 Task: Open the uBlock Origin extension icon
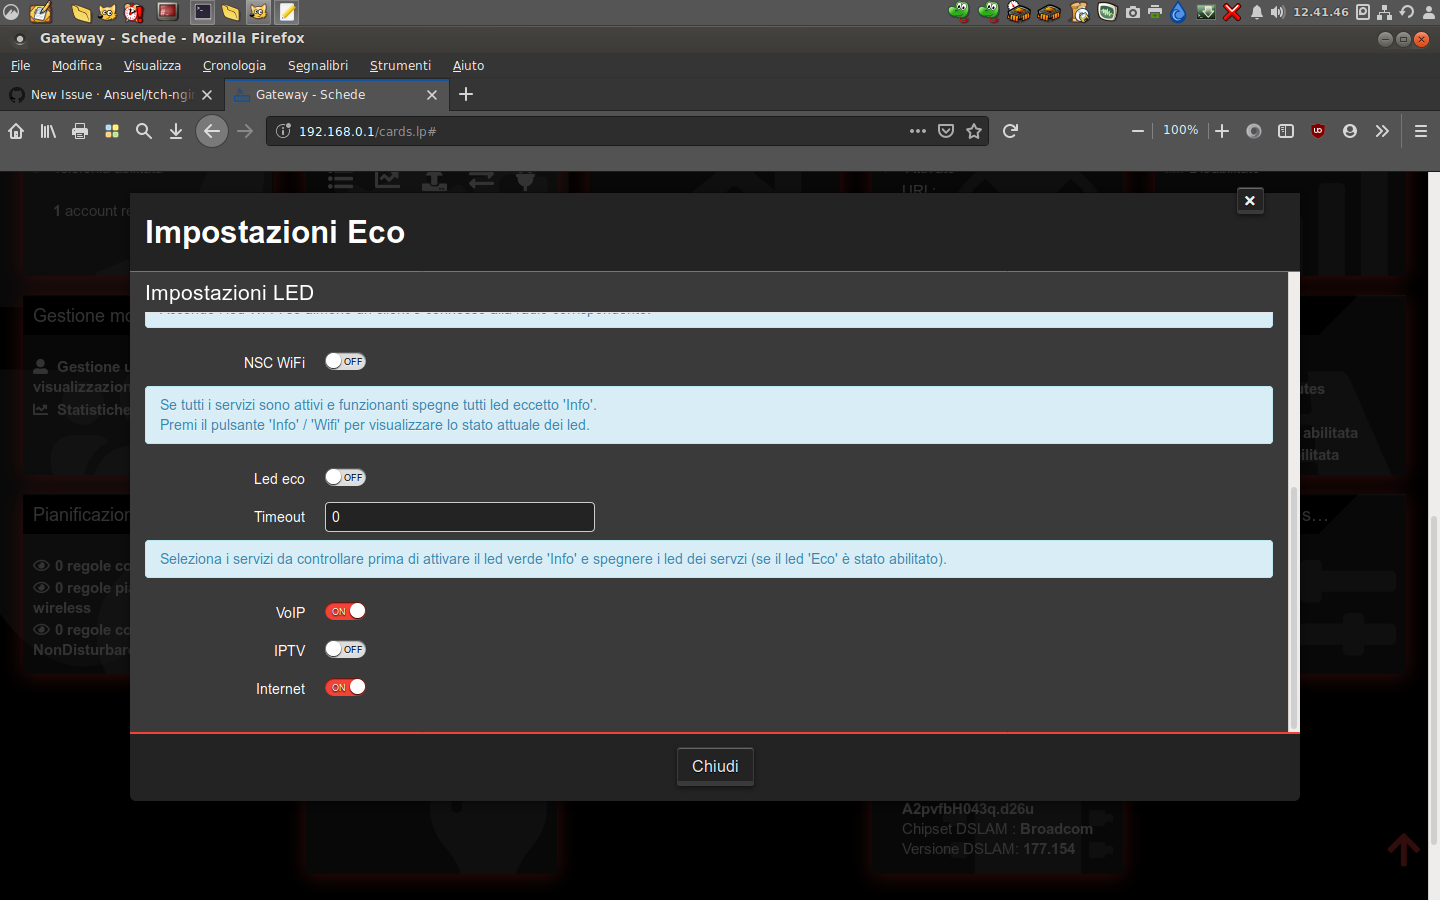pyautogui.click(x=1318, y=131)
